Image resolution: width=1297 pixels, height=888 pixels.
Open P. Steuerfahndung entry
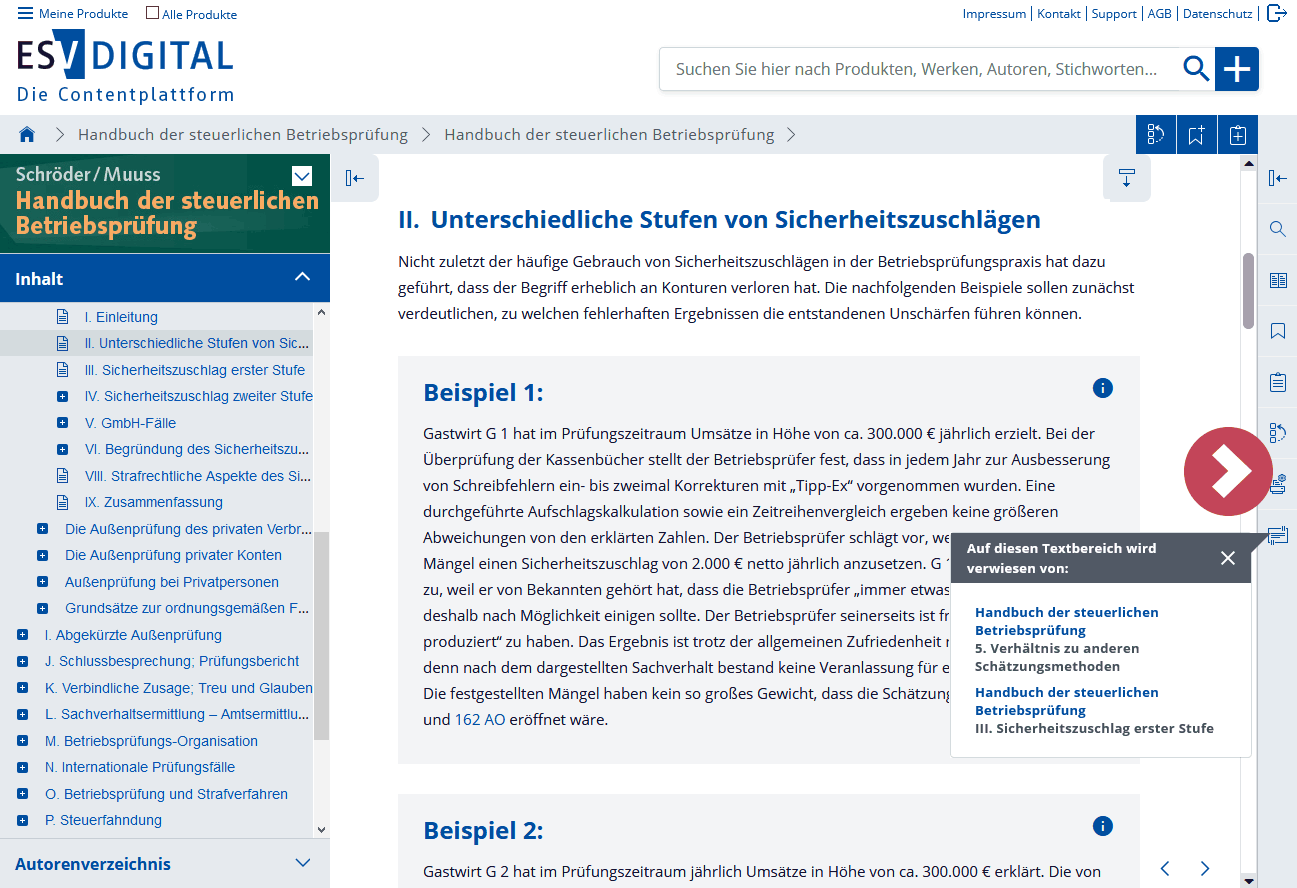click(x=103, y=820)
